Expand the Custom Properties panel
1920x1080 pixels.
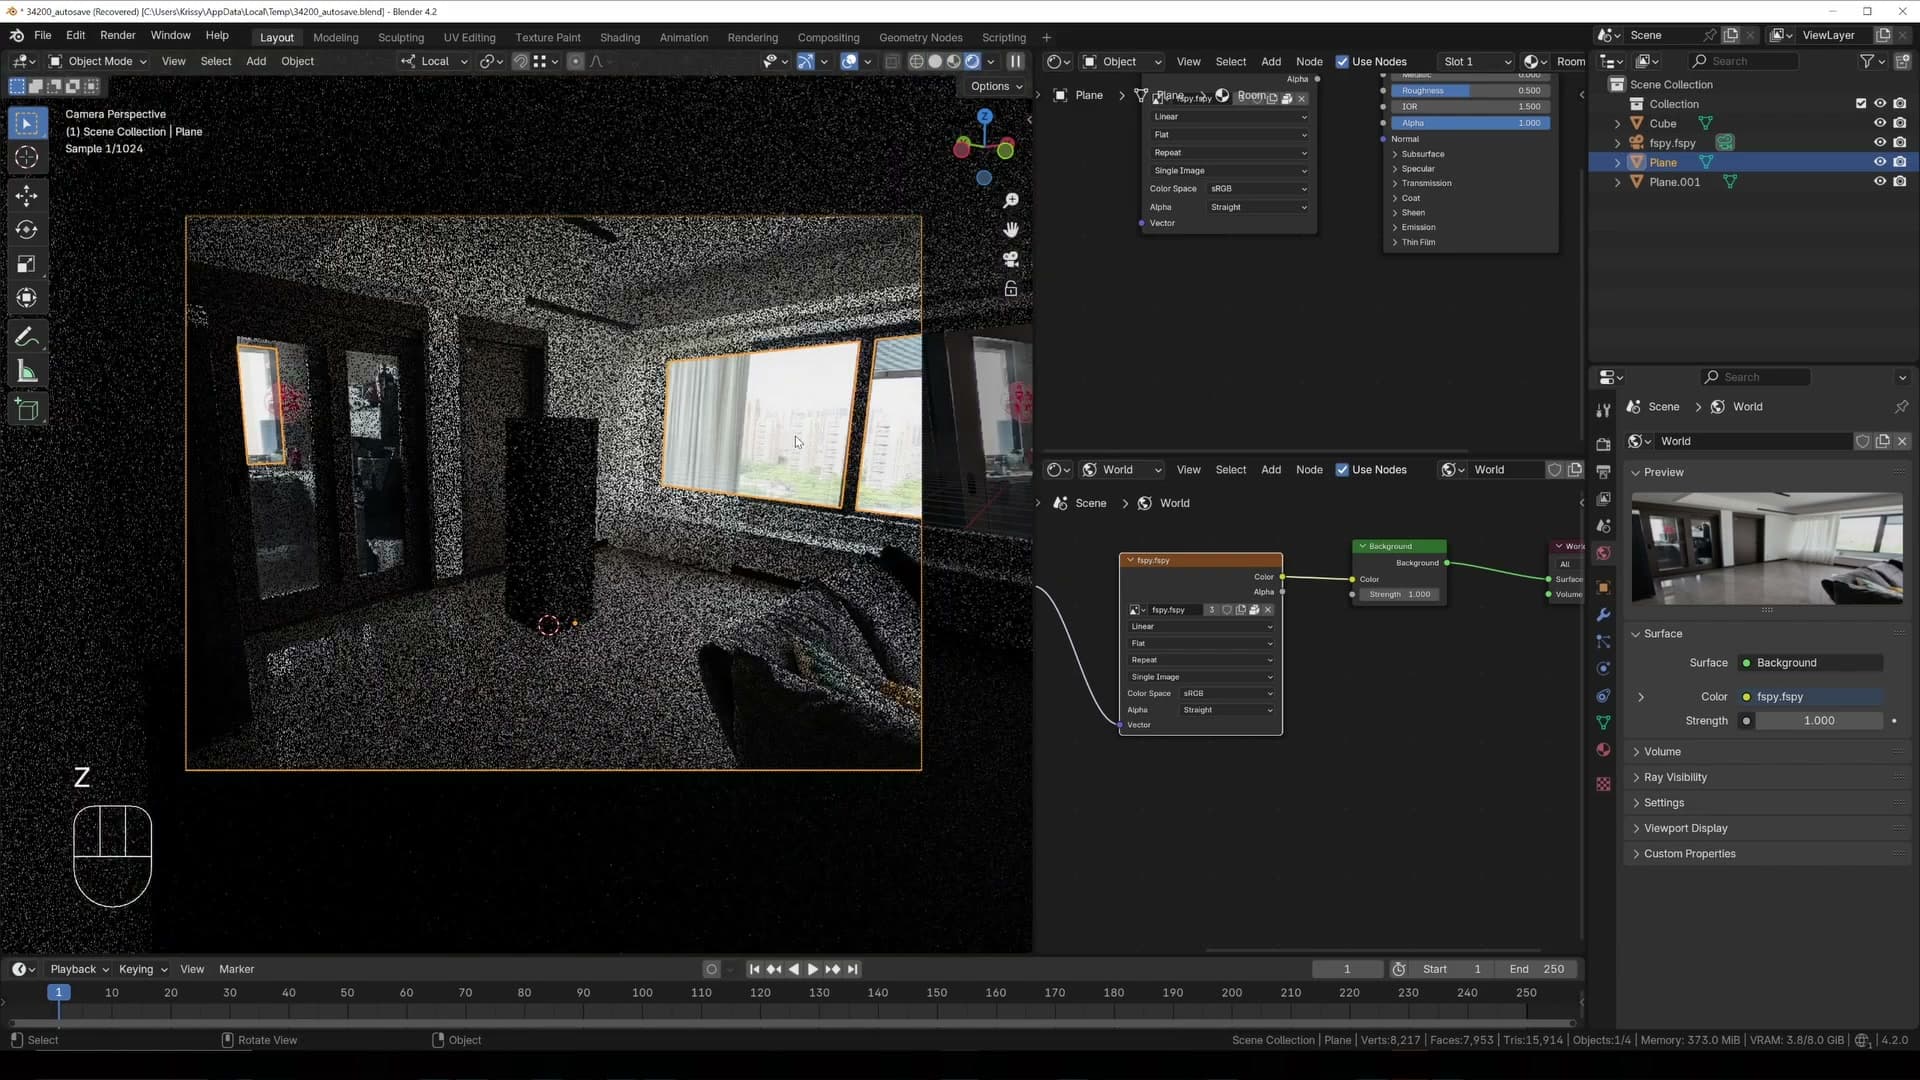1688,854
